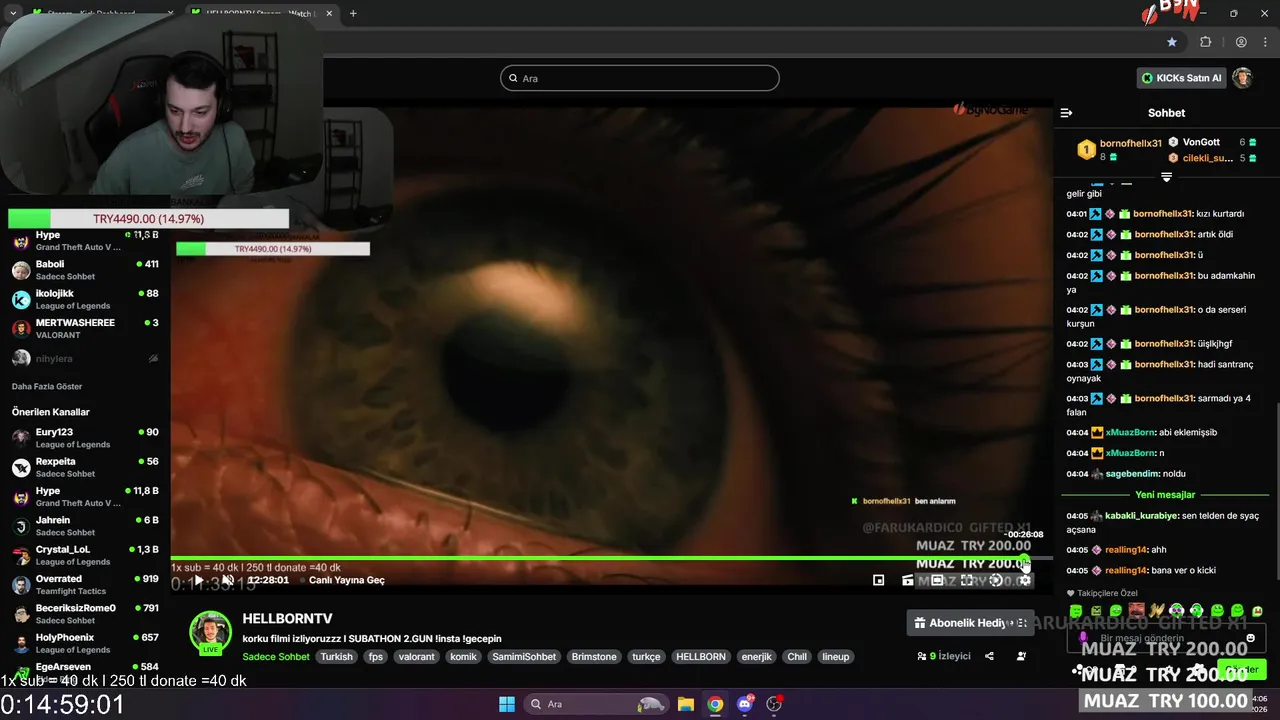
Task: Select the komik tag
Action: point(463,657)
